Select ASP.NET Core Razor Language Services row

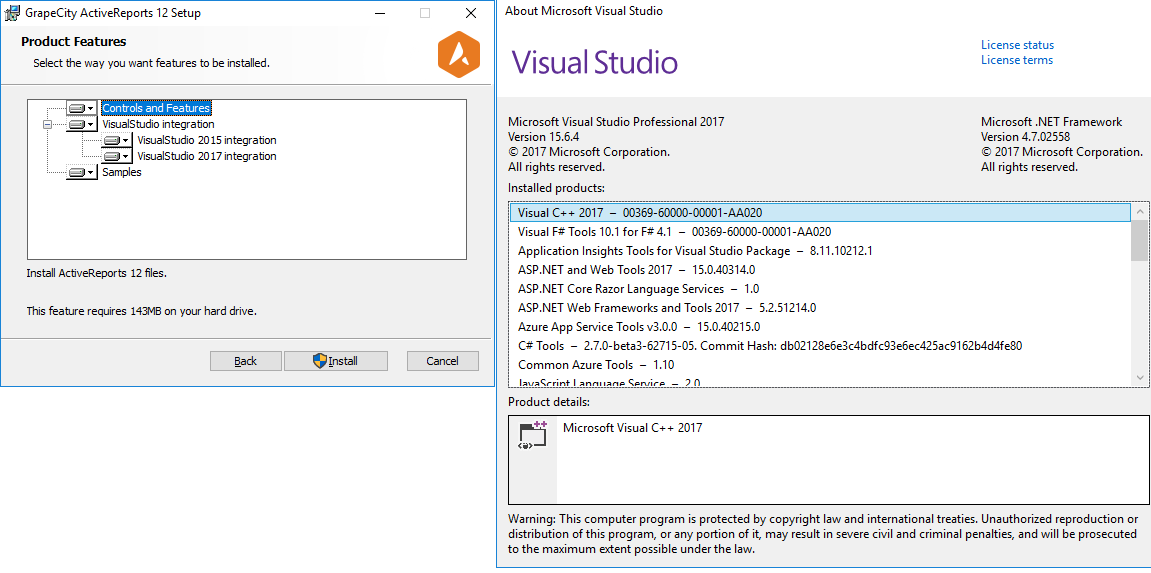pyautogui.click(x=819, y=289)
